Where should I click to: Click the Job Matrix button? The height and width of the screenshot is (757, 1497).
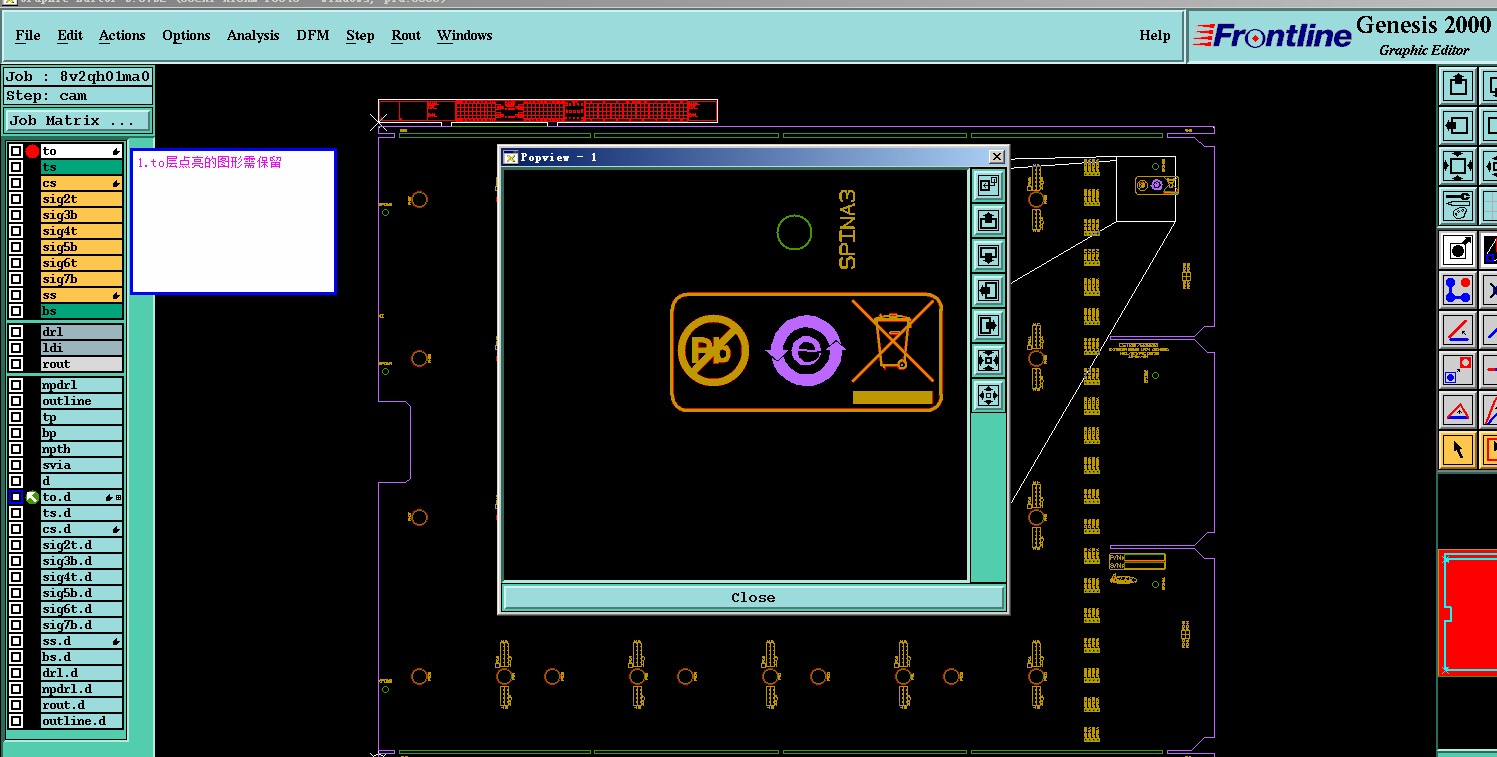pos(78,121)
